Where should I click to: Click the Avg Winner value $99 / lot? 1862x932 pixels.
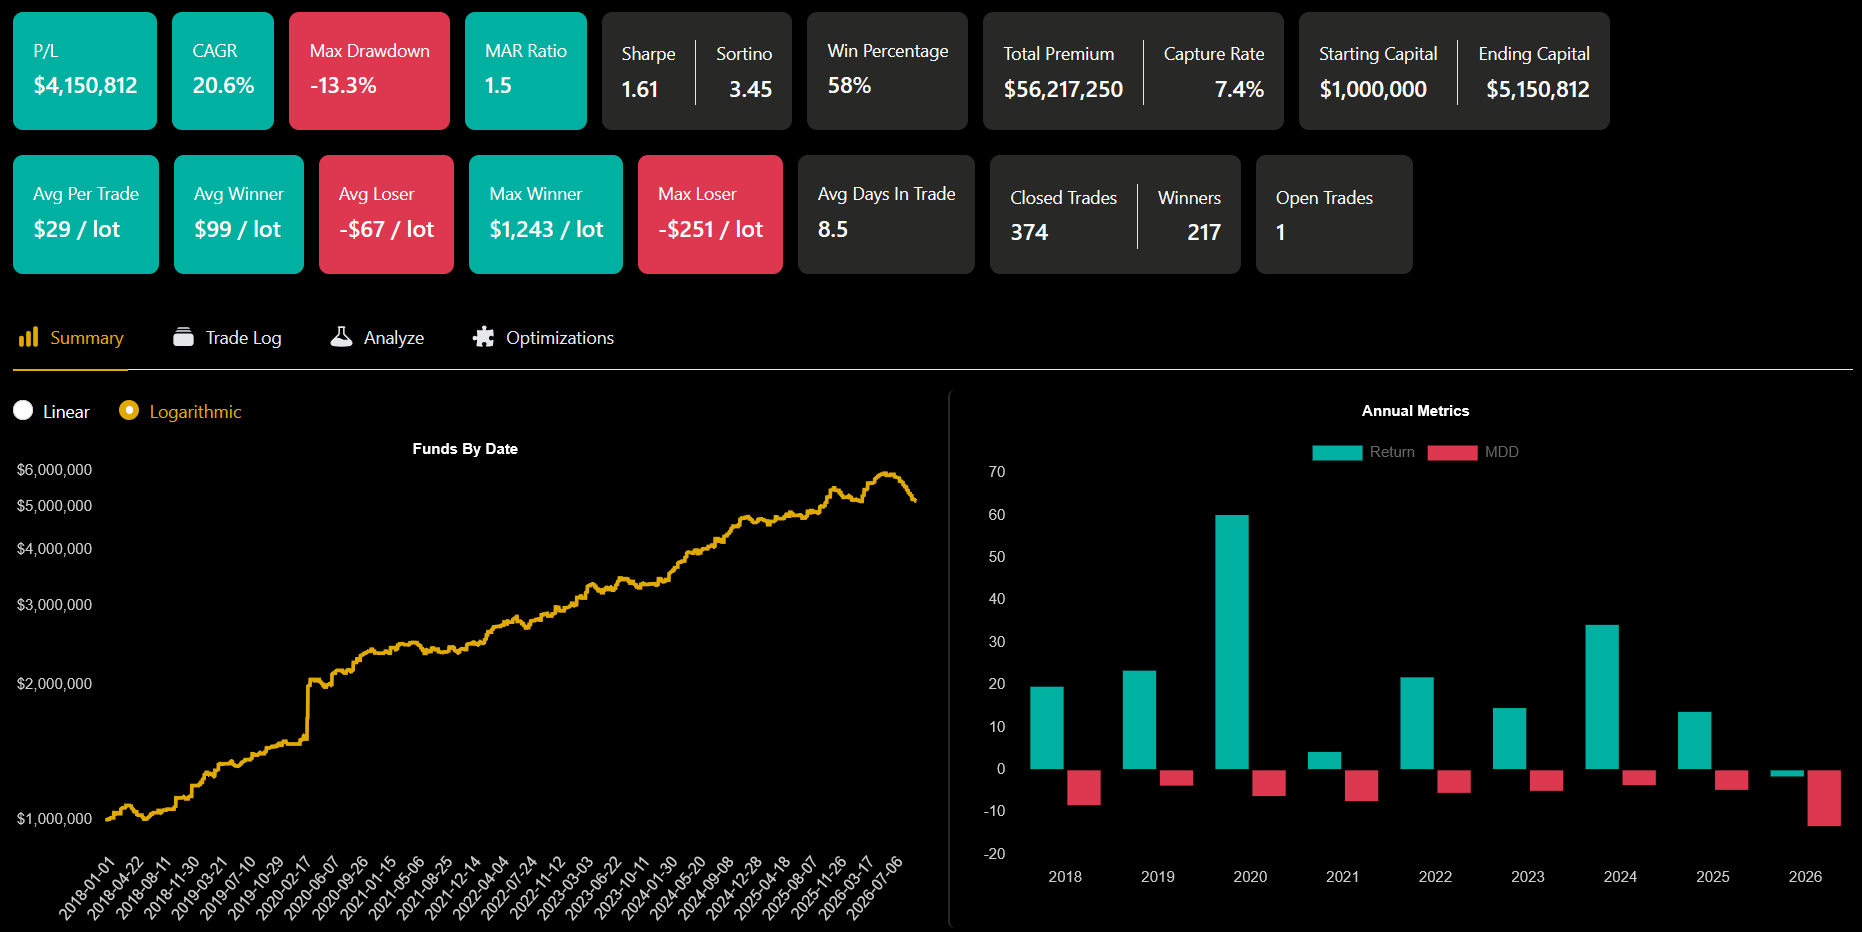[238, 230]
